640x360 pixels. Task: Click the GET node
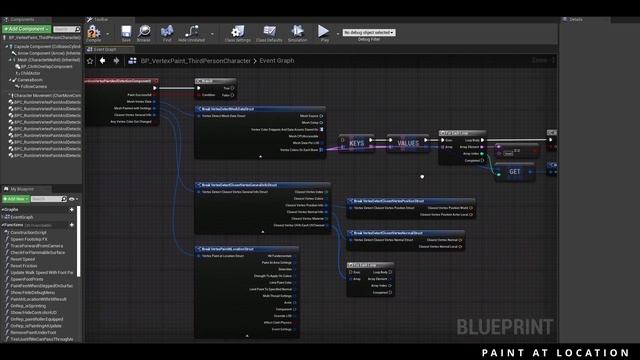coord(514,172)
